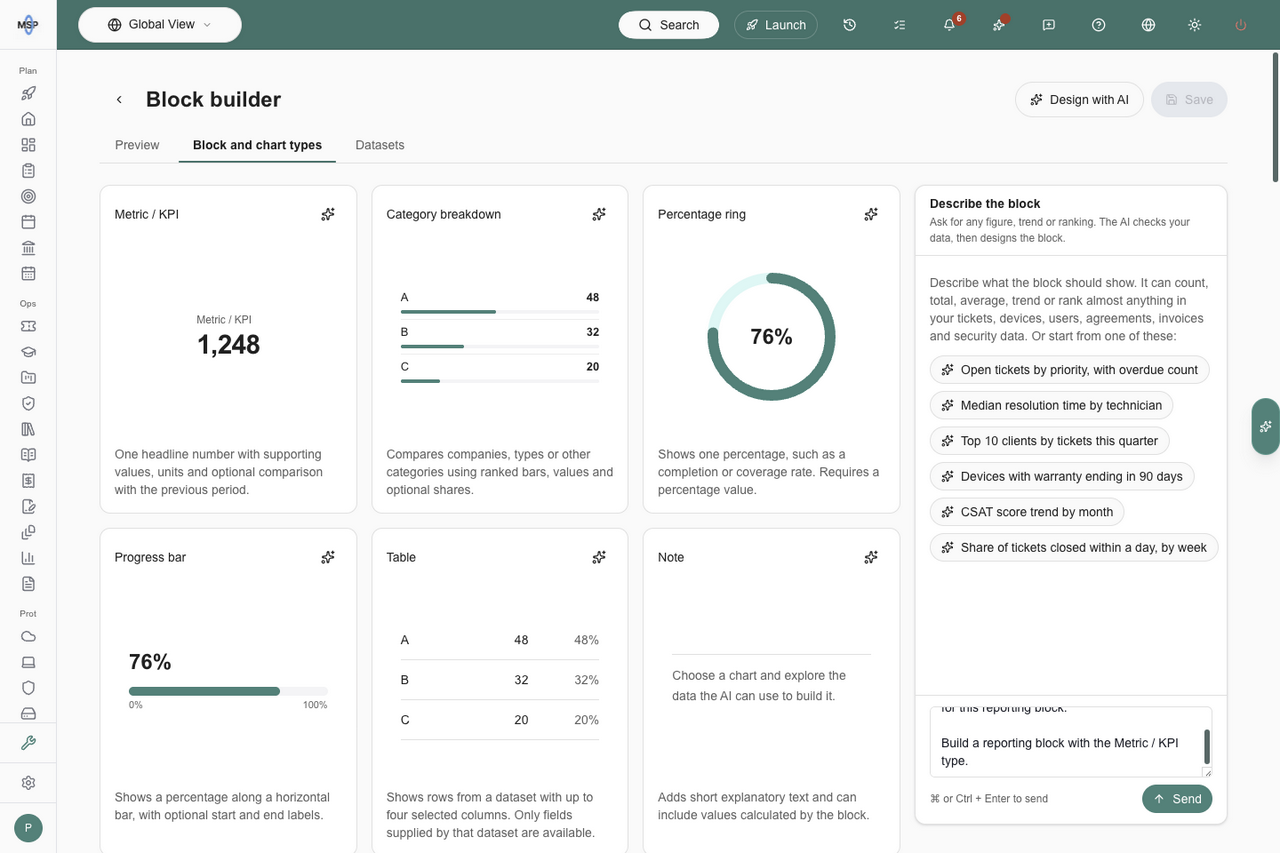Open the bar chart reports icon in sidebar

click(28, 558)
